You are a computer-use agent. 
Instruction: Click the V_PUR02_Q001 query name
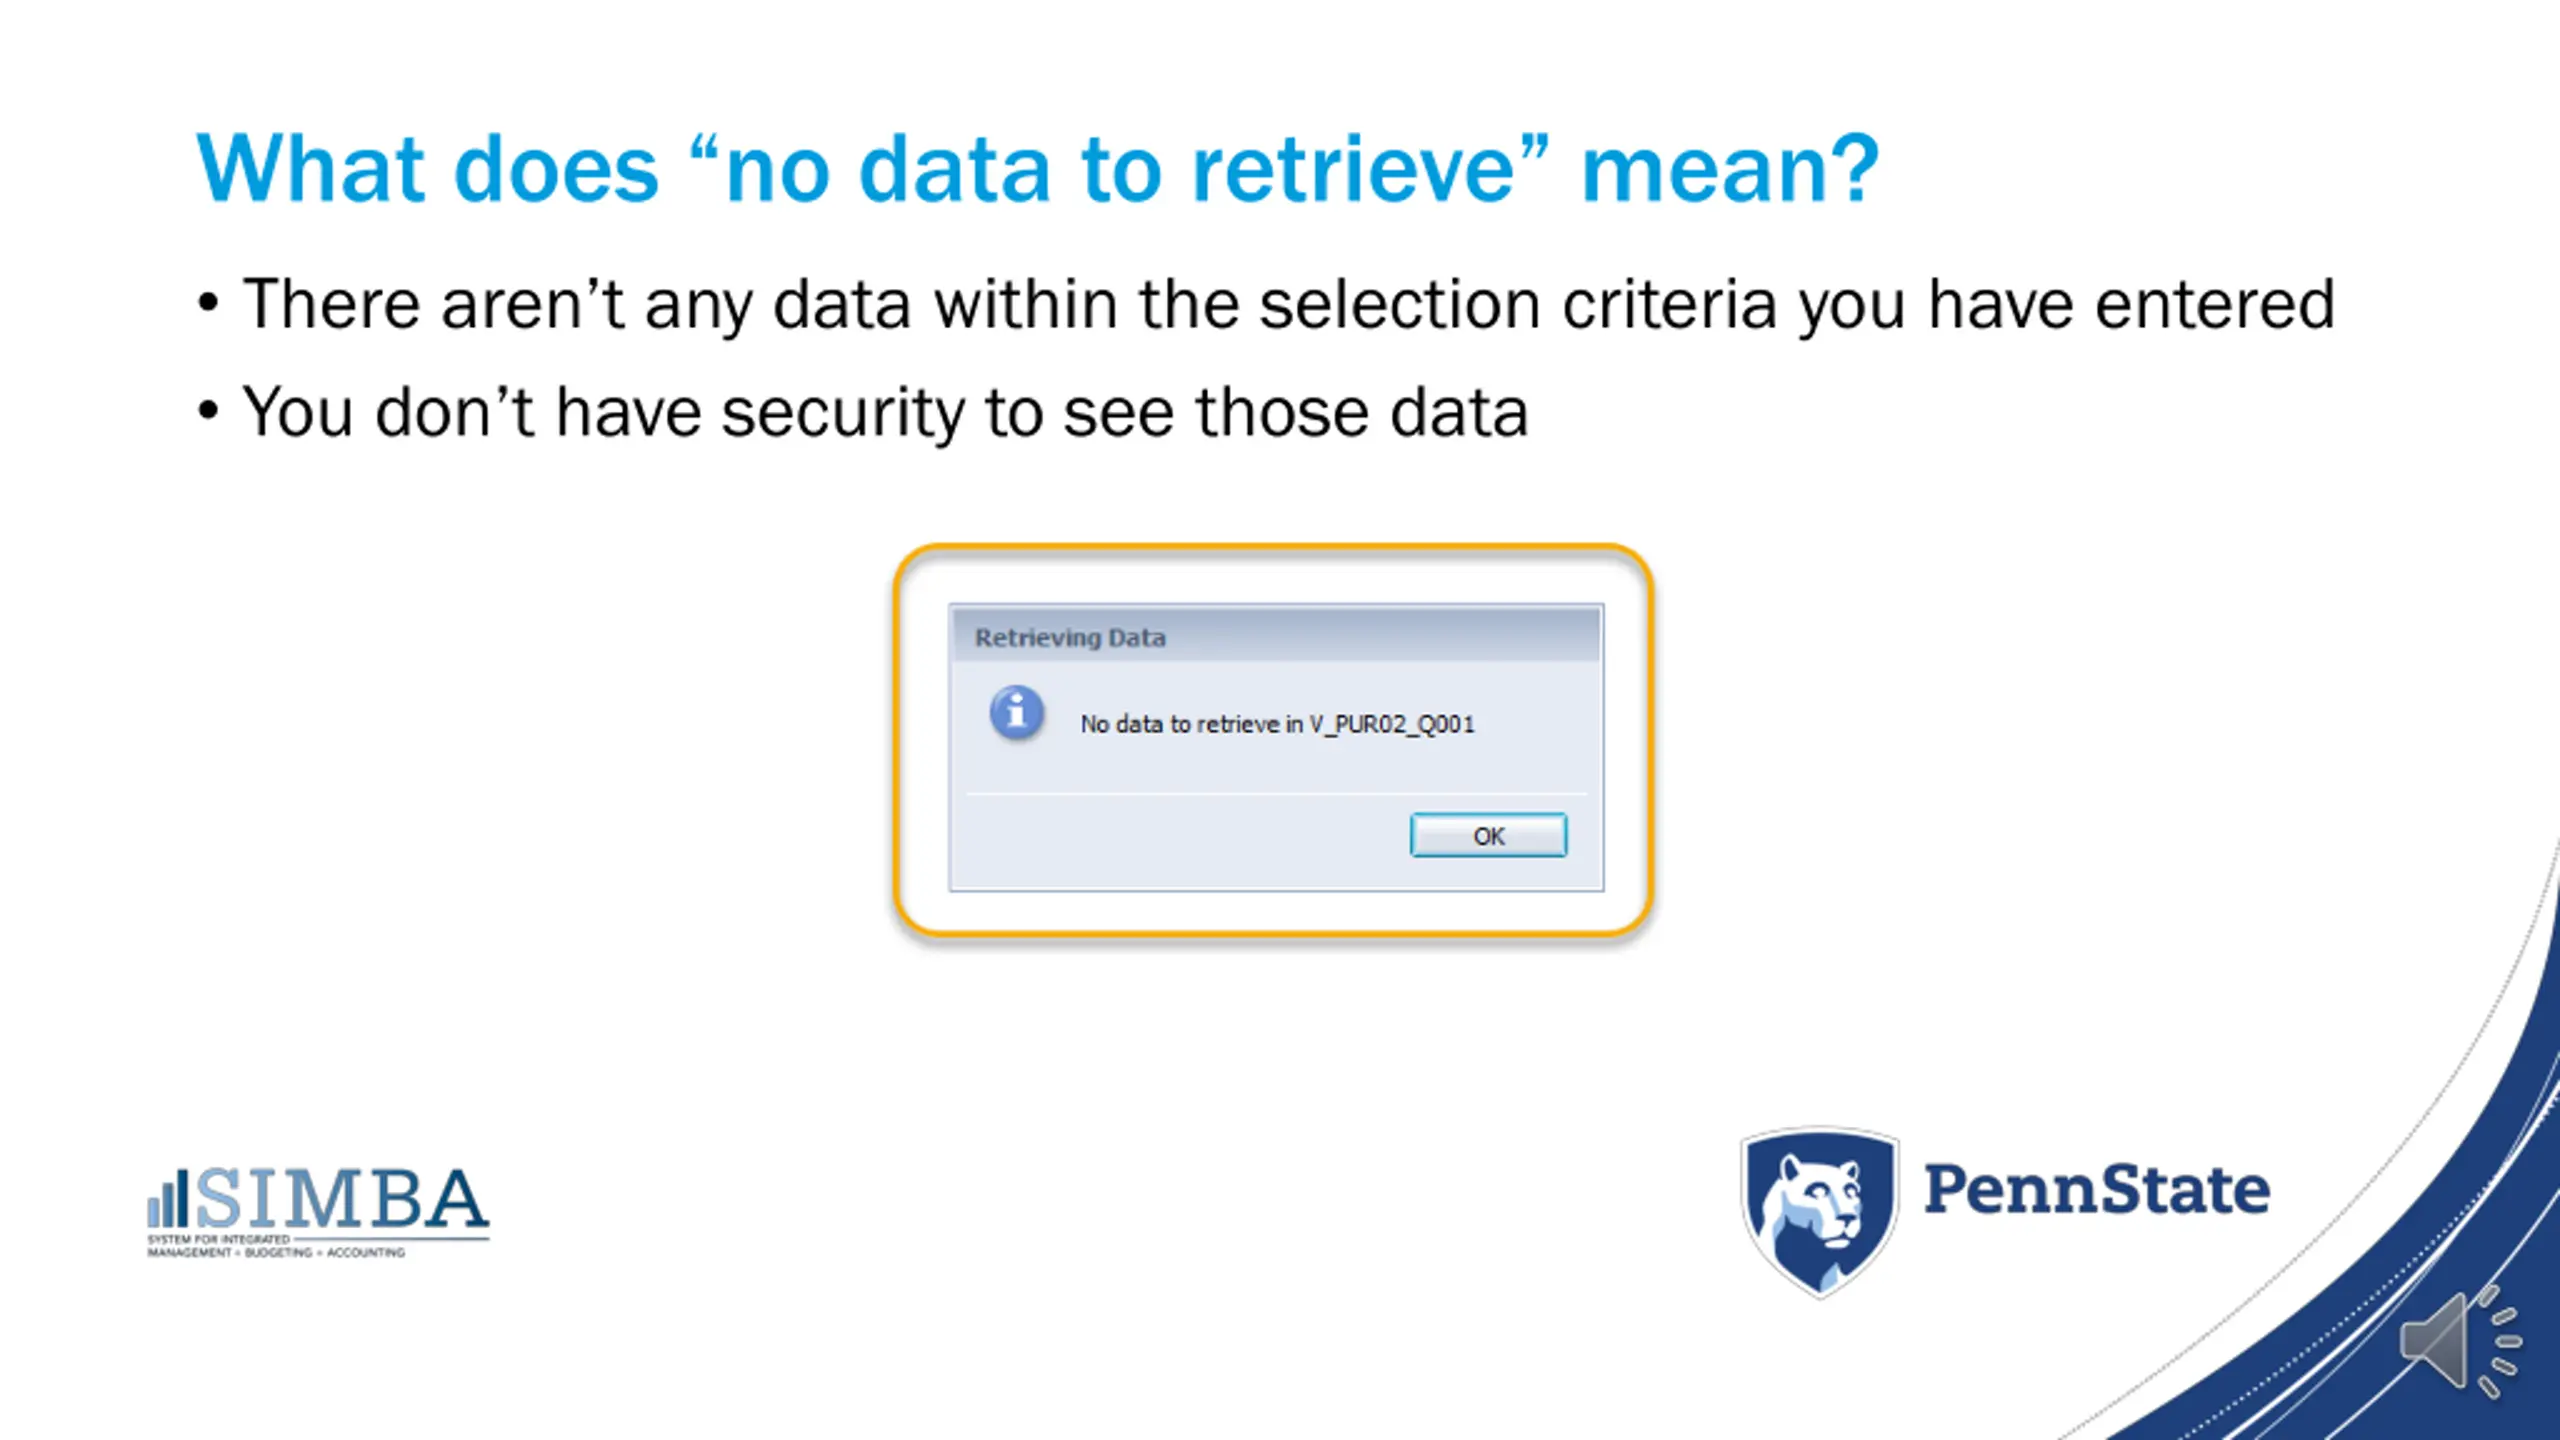[x=1392, y=724]
